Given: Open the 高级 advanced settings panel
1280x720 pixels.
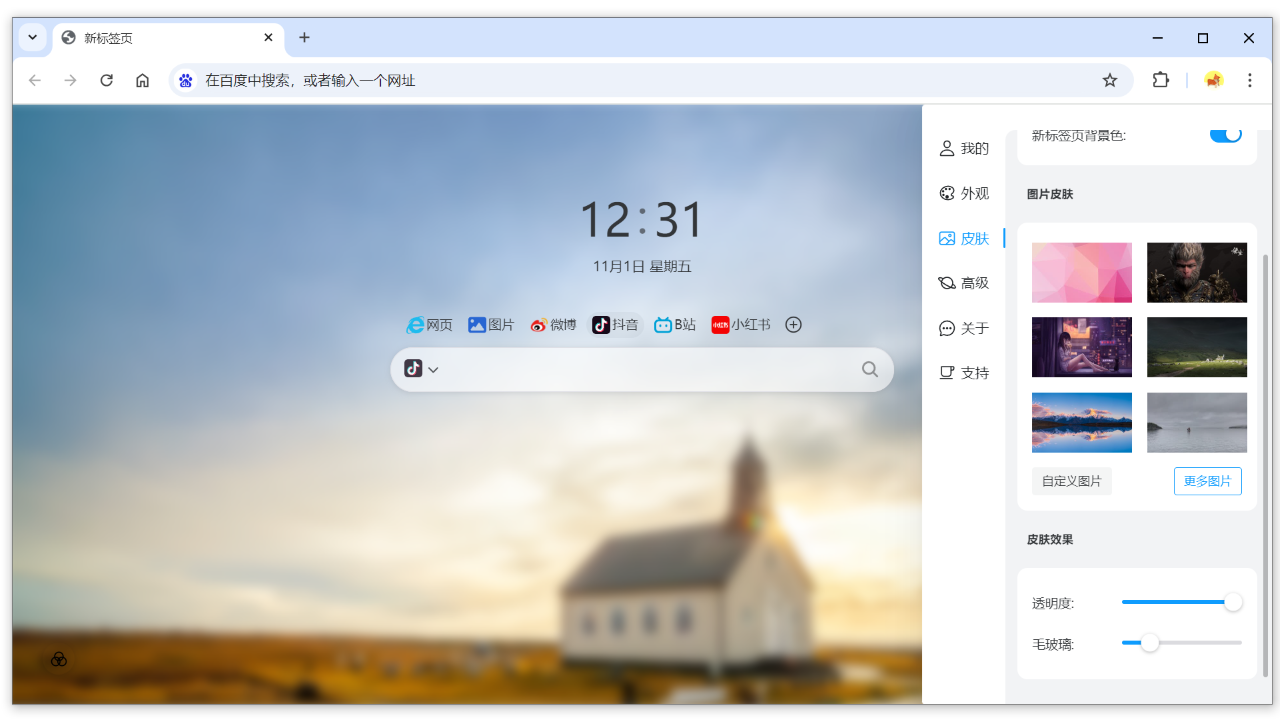Looking at the screenshot, I should pyautogui.click(x=964, y=282).
